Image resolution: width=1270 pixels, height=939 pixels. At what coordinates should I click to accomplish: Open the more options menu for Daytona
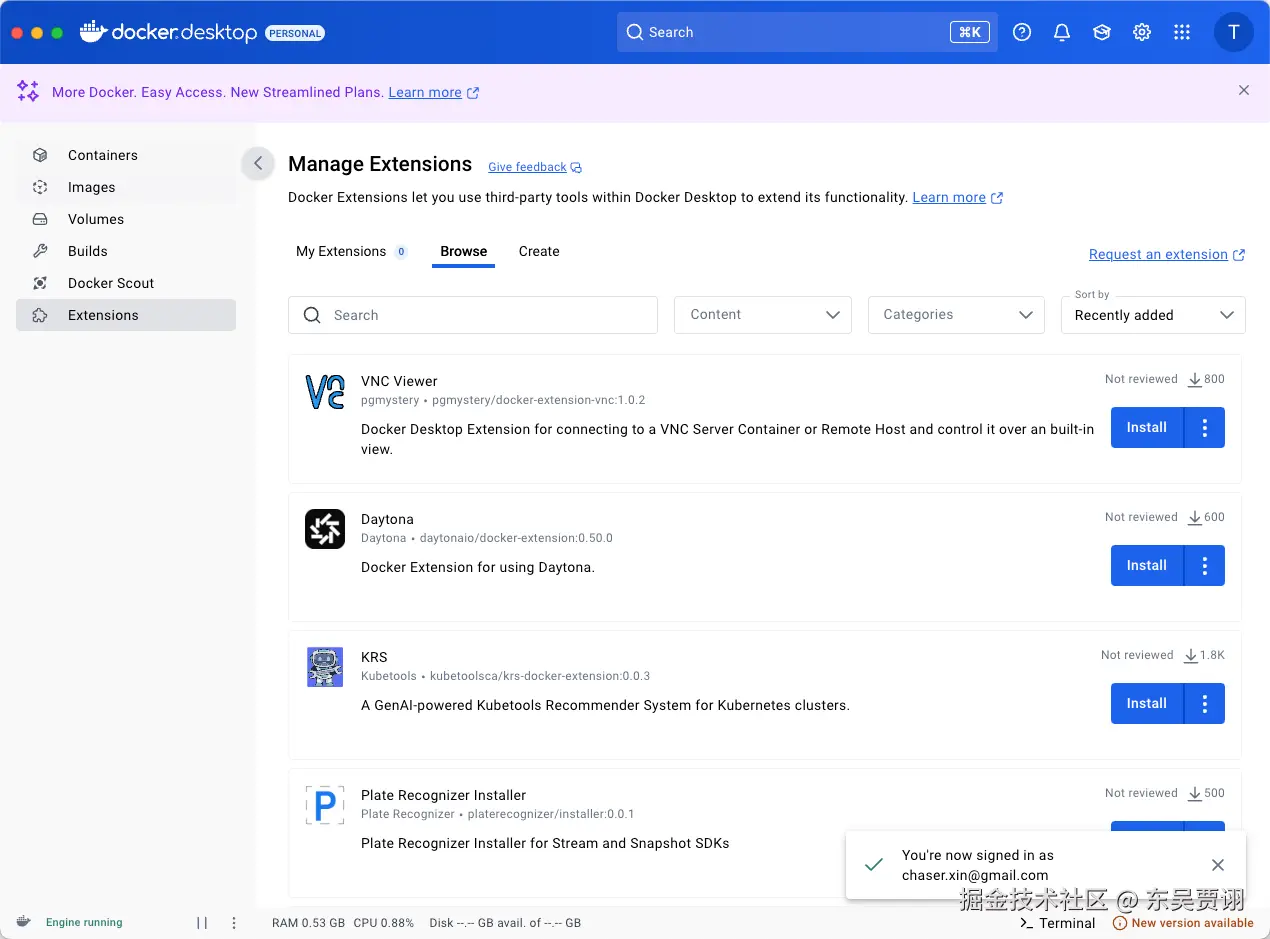[x=1205, y=566]
